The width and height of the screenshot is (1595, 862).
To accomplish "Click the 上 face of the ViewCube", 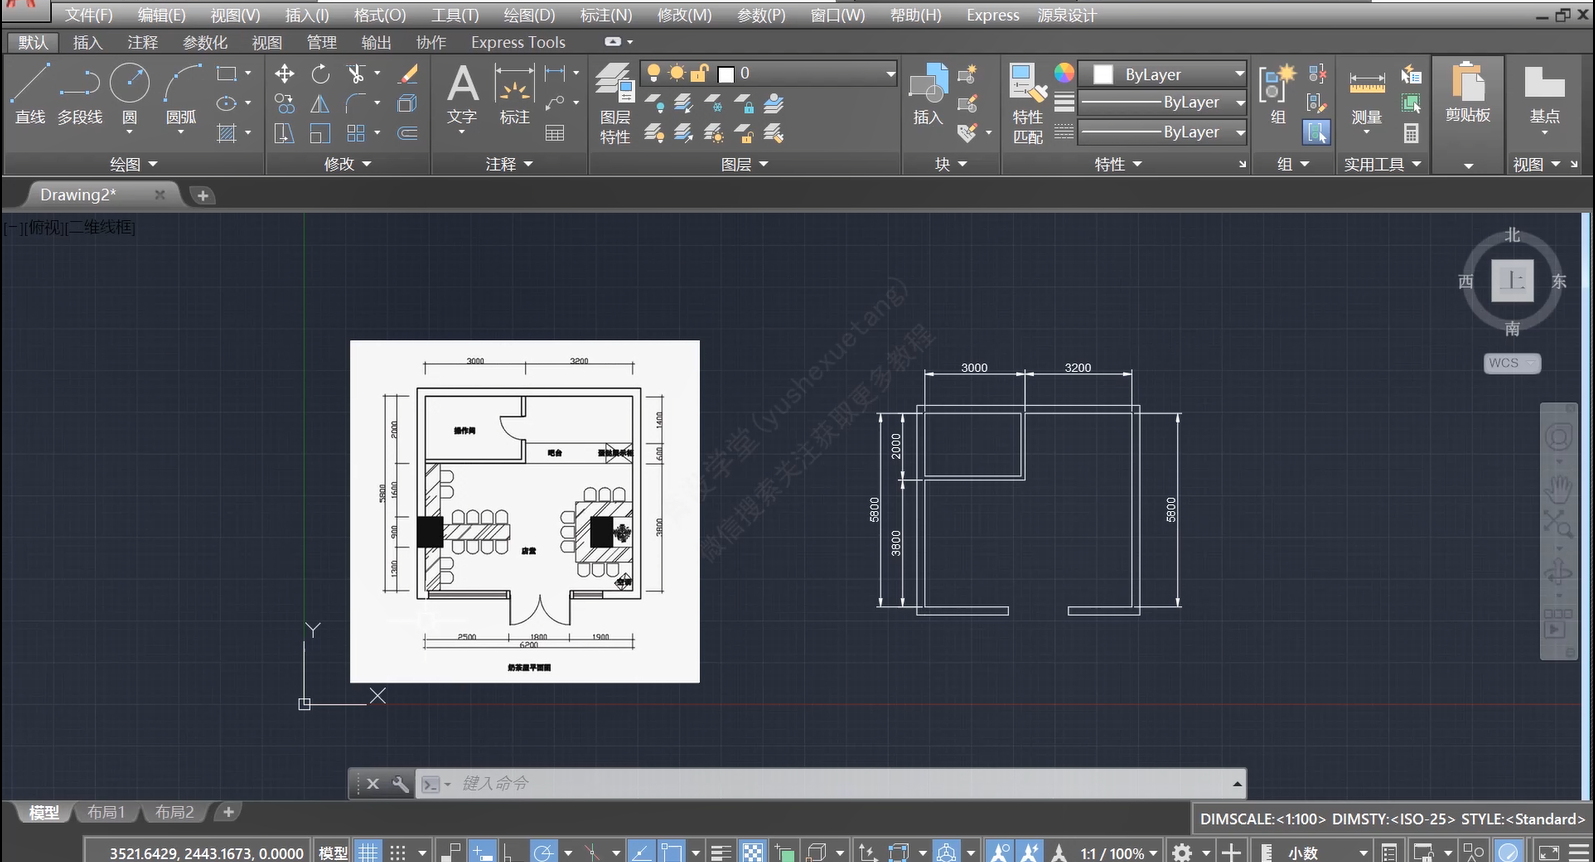I will [1512, 280].
